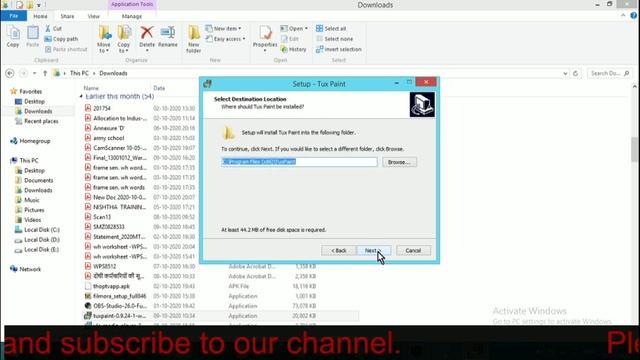Click Invert selection in the ribbon
Viewport: 640px width, 360px height.
tap(339, 49)
